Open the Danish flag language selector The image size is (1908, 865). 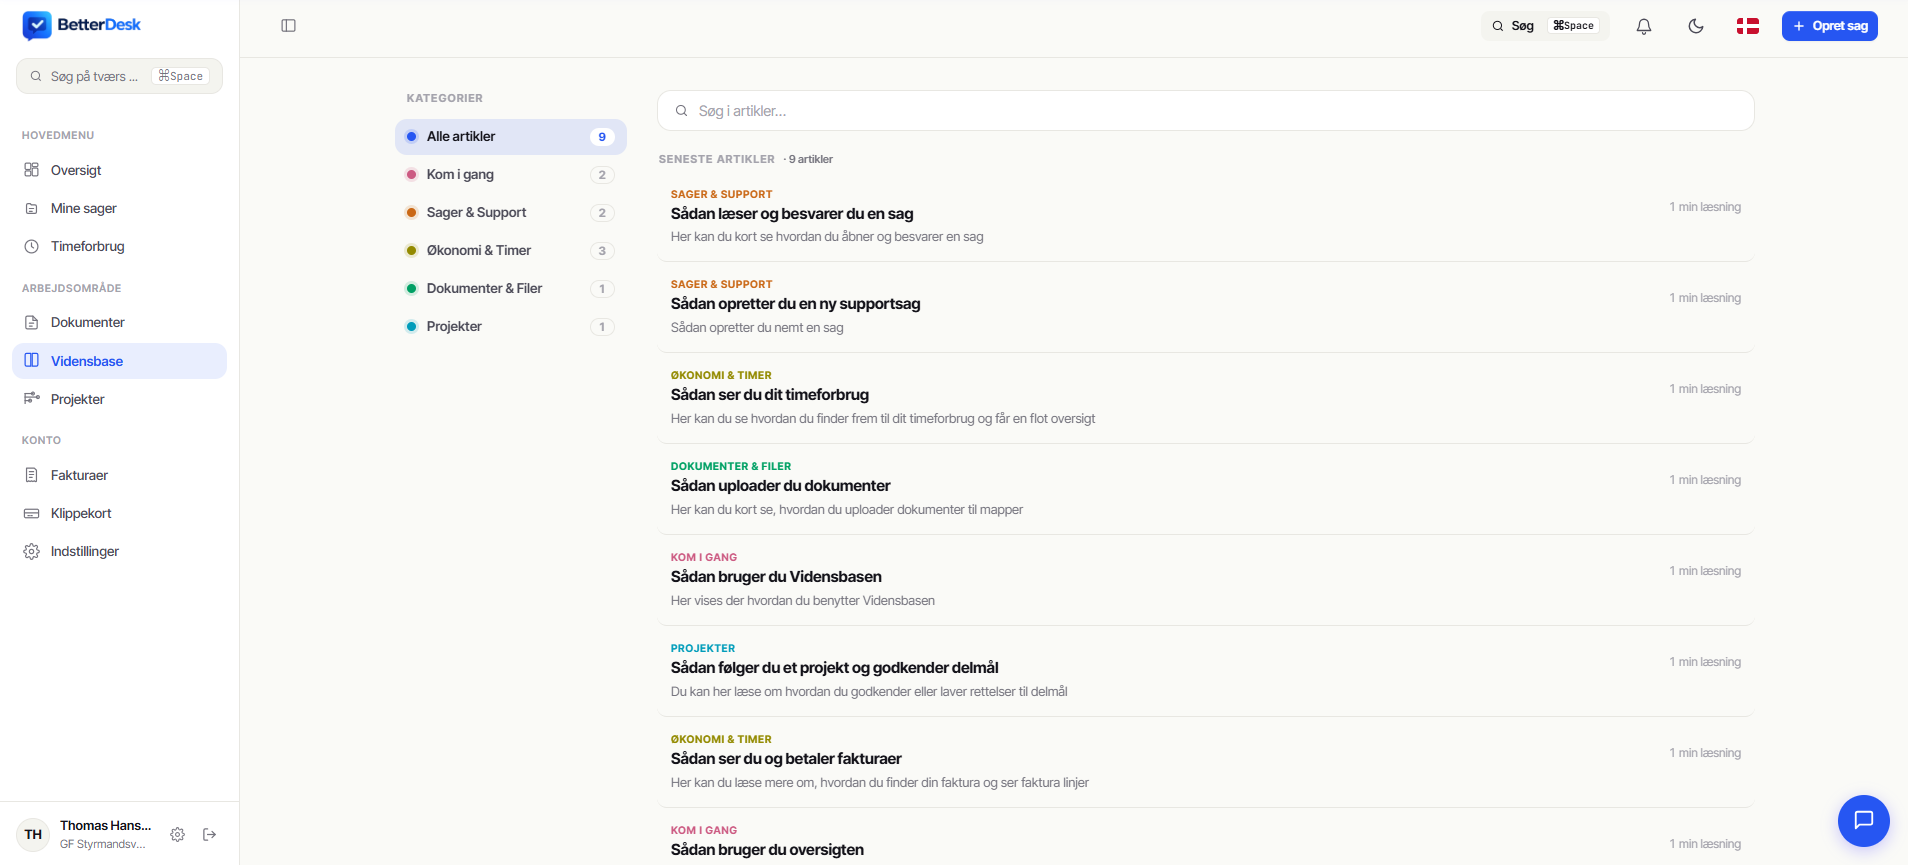coord(1748,26)
